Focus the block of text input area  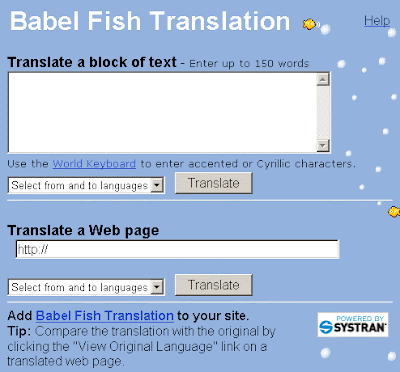[x=162, y=112]
